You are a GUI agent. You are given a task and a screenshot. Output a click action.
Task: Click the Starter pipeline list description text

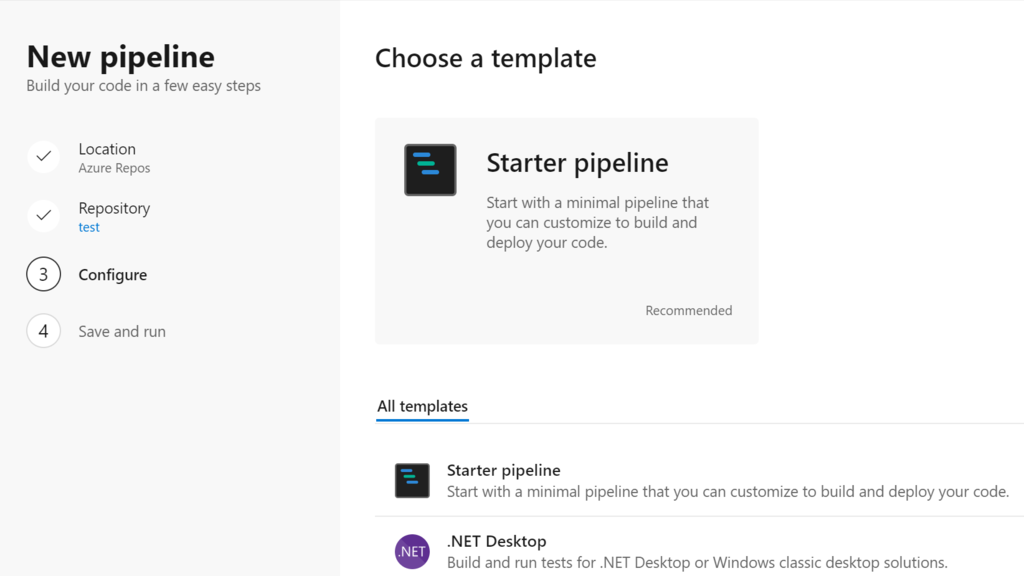pyautogui.click(x=727, y=491)
